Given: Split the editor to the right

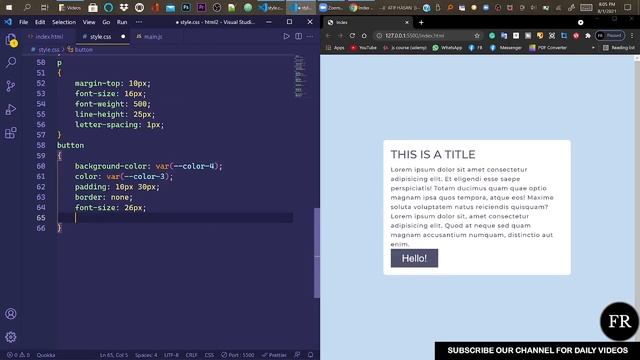Looking at the screenshot, I should point(298,36).
